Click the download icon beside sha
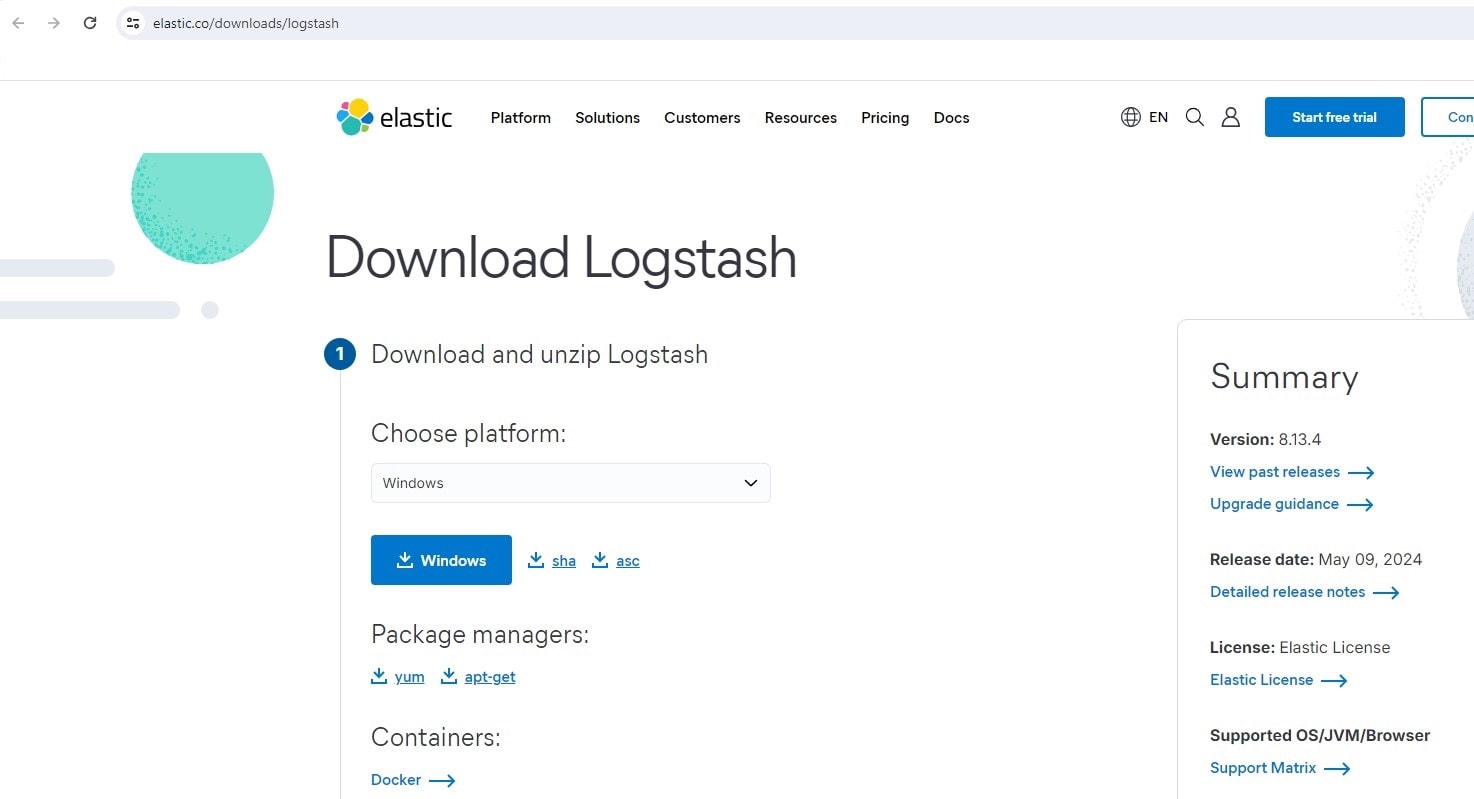This screenshot has width=1474, height=799. point(536,560)
